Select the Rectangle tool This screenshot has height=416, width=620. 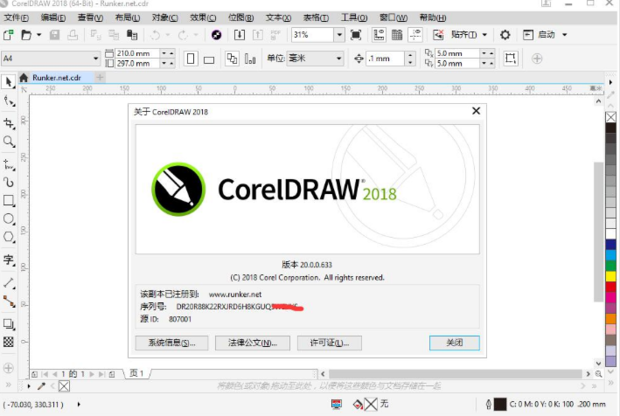click(x=8, y=201)
